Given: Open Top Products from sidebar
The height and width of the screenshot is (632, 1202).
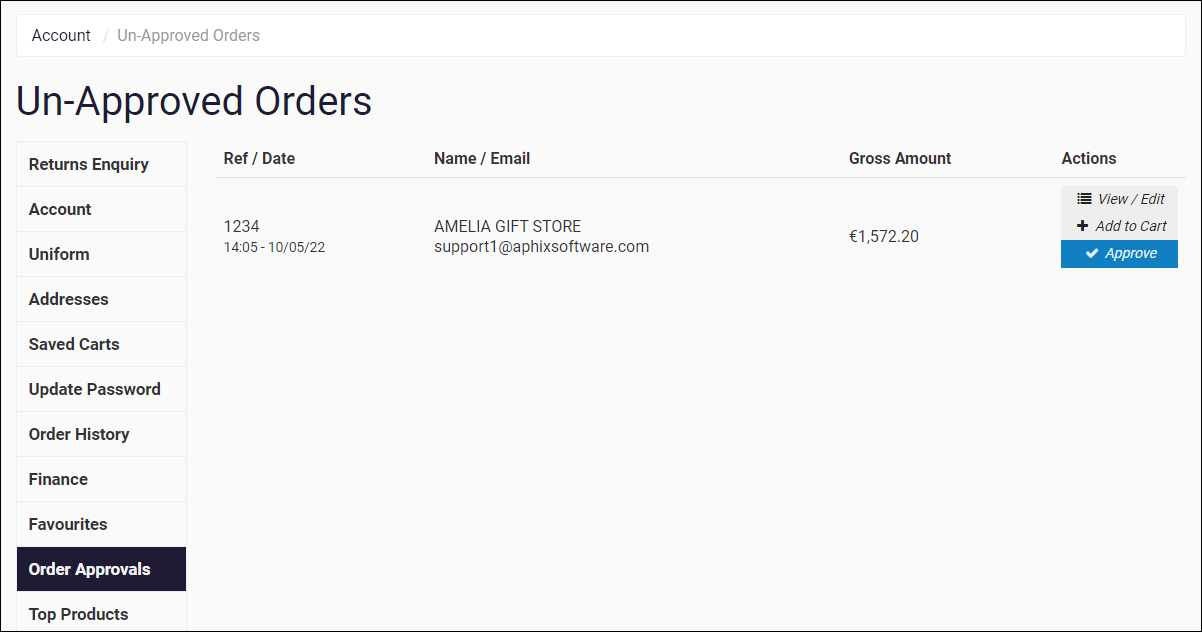Looking at the screenshot, I should point(79,614).
